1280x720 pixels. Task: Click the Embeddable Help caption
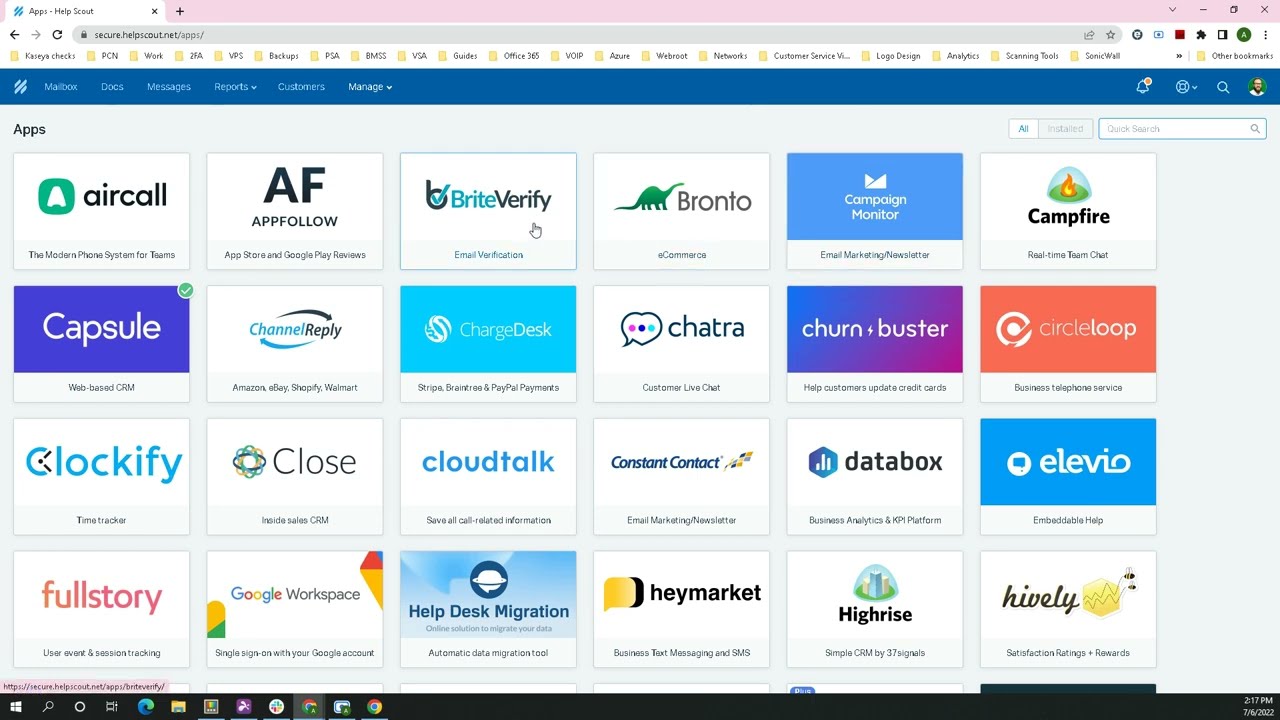[1068, 520]
